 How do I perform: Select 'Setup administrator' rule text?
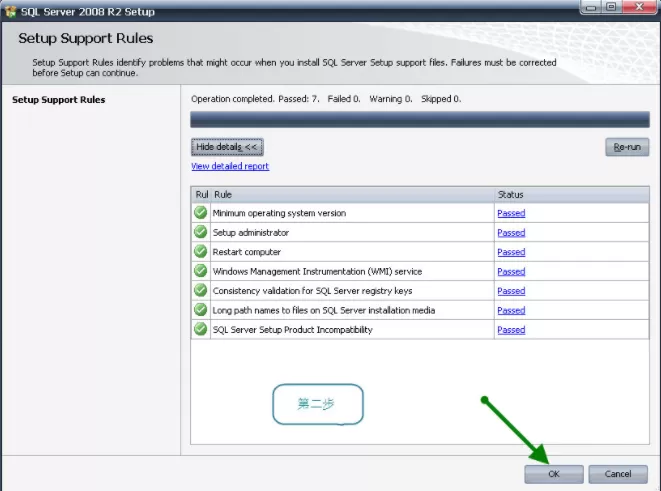[x=251, y=233]
